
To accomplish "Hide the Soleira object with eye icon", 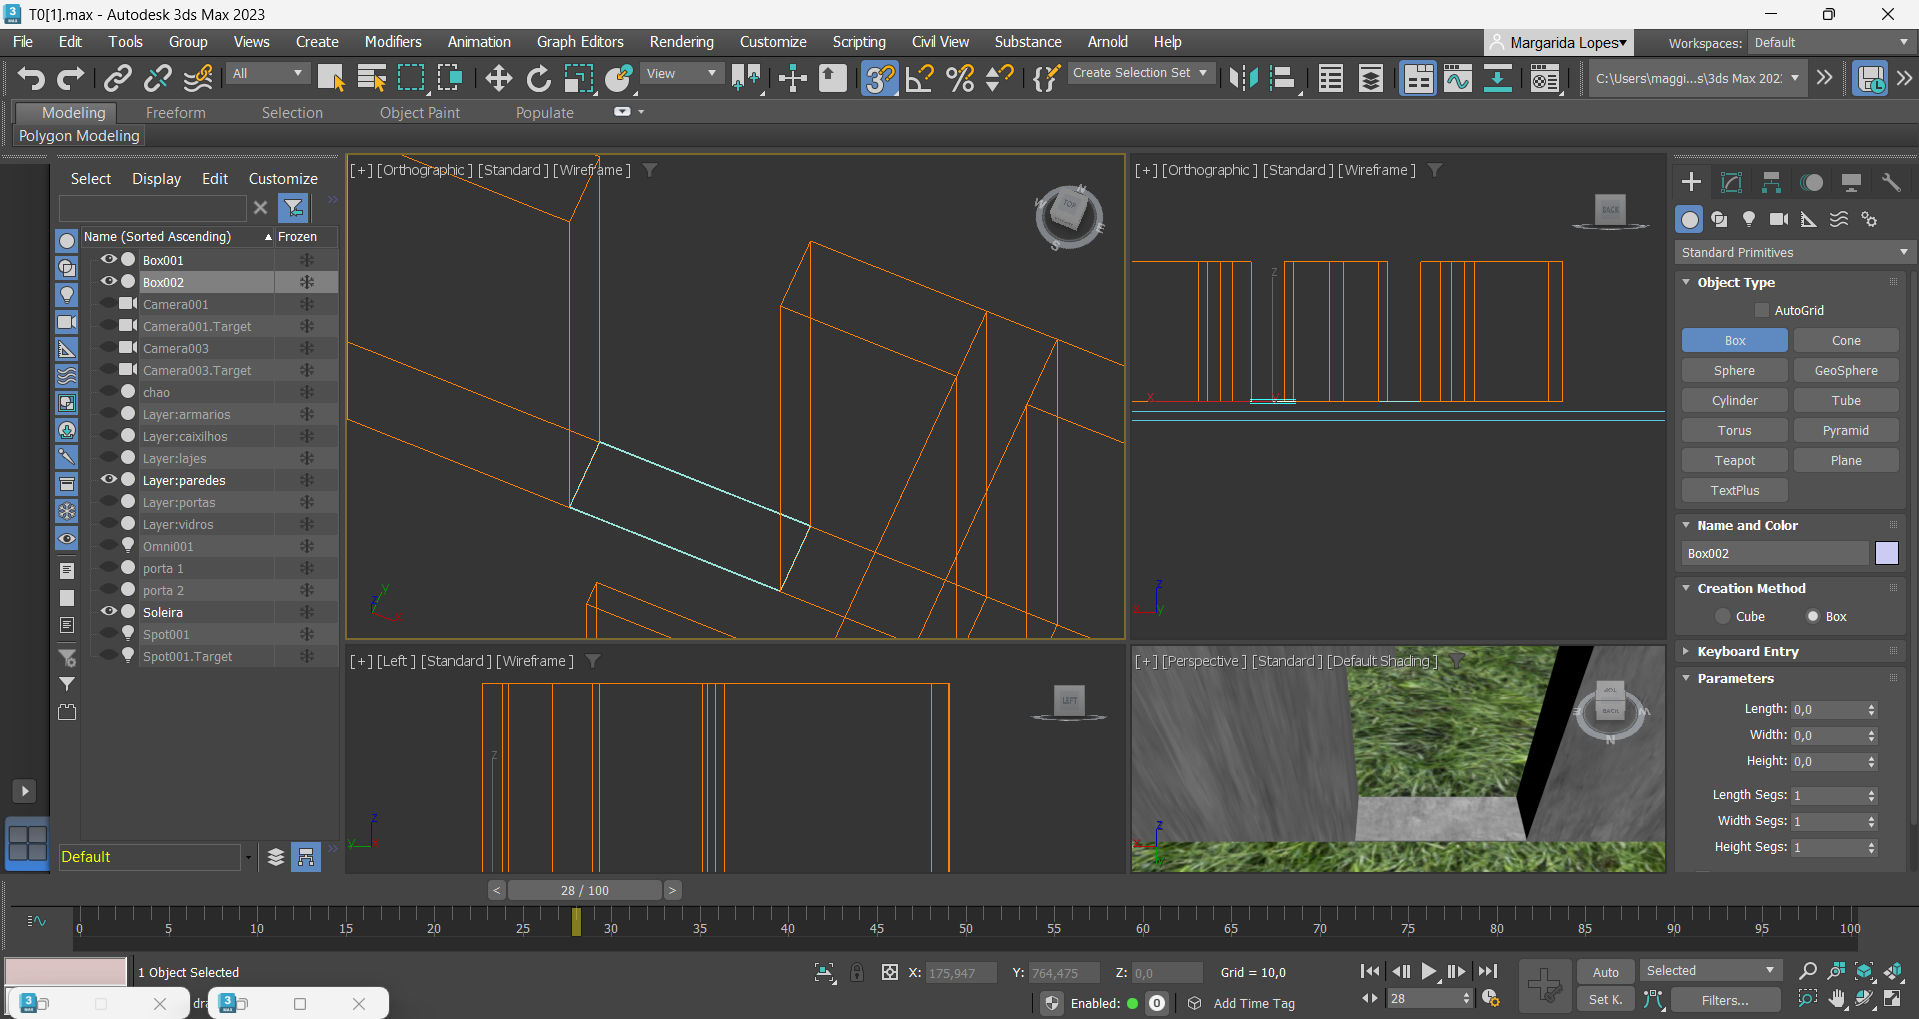I will 108,612.
